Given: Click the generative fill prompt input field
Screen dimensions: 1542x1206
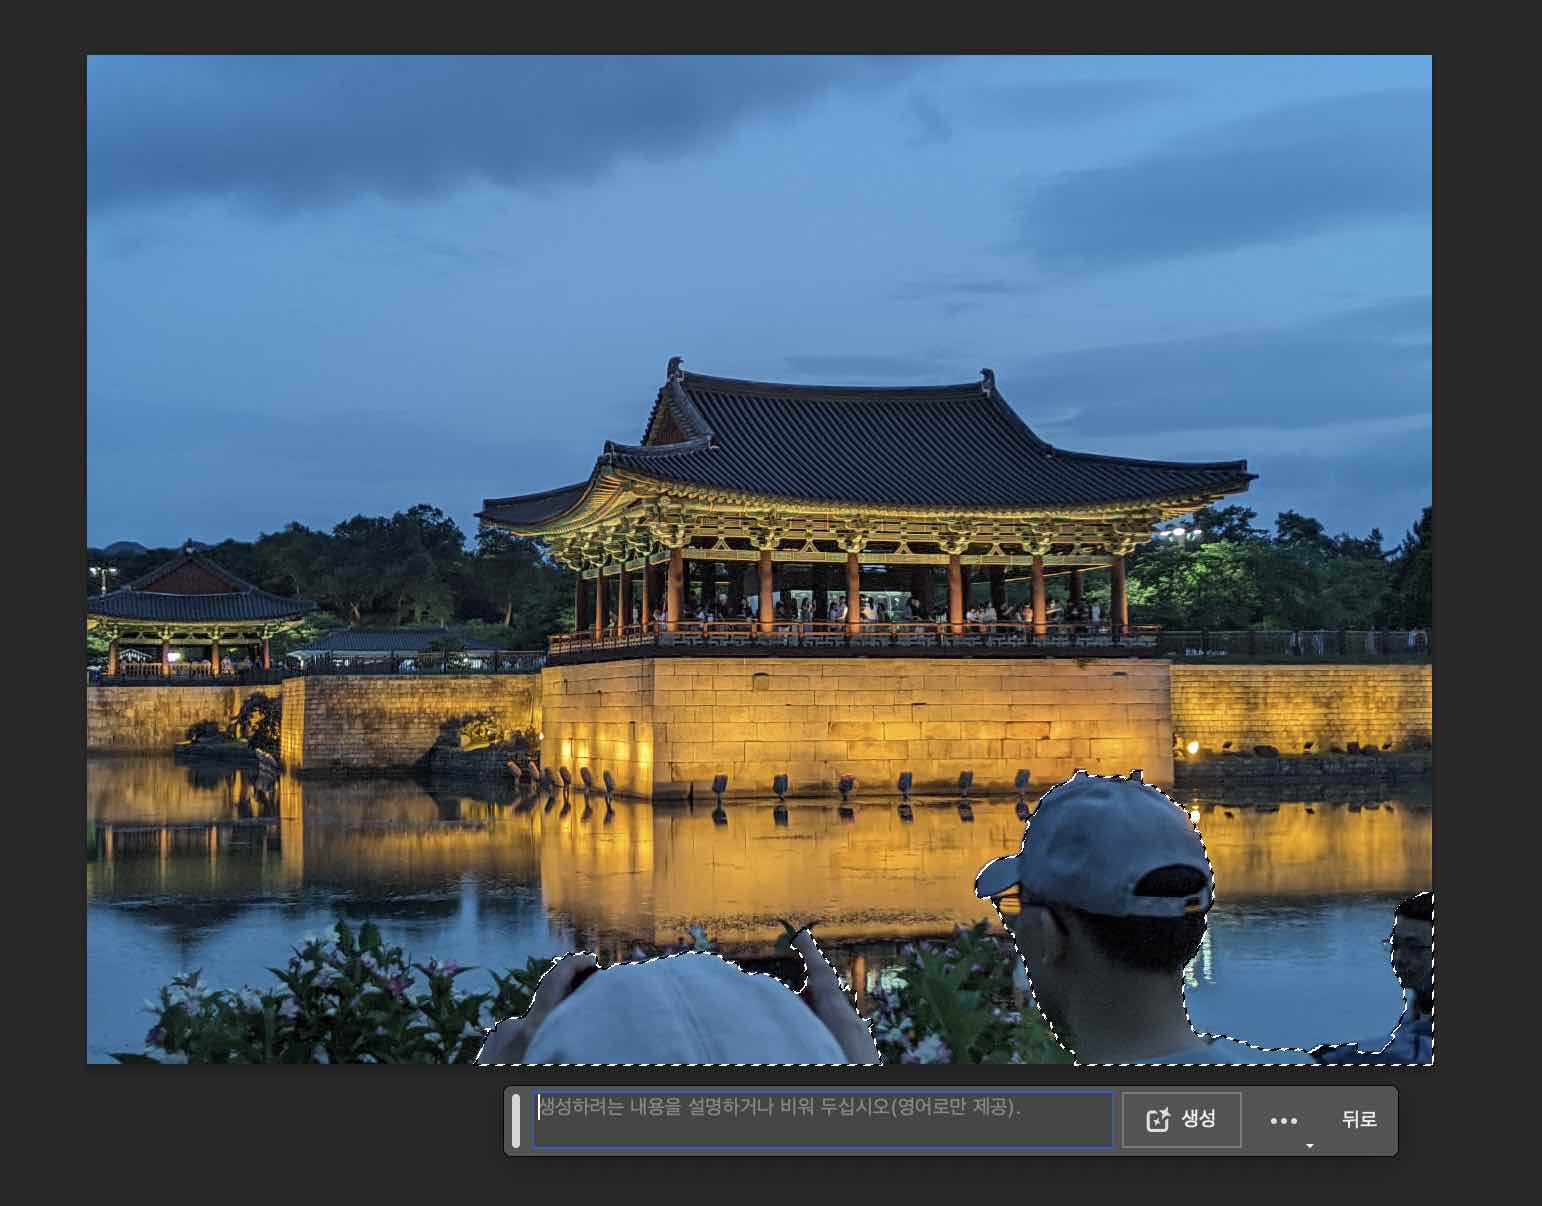Looking at the screenshot, I should point(822,1119).
